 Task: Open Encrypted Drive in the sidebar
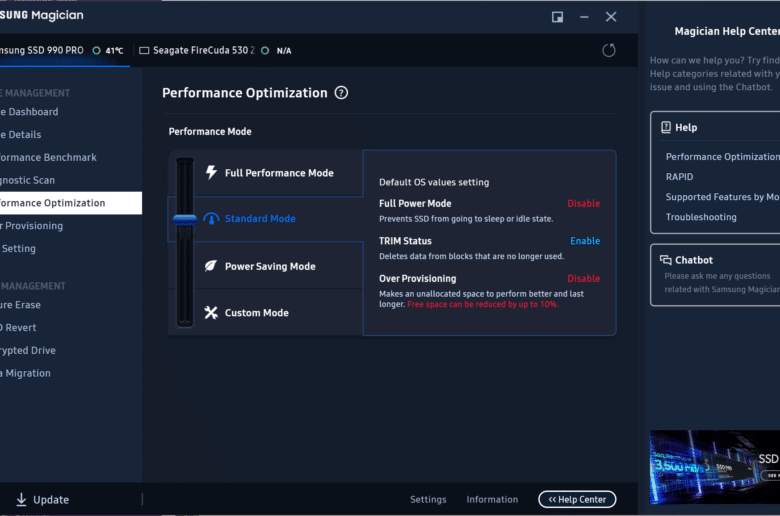tap(71, 351)
